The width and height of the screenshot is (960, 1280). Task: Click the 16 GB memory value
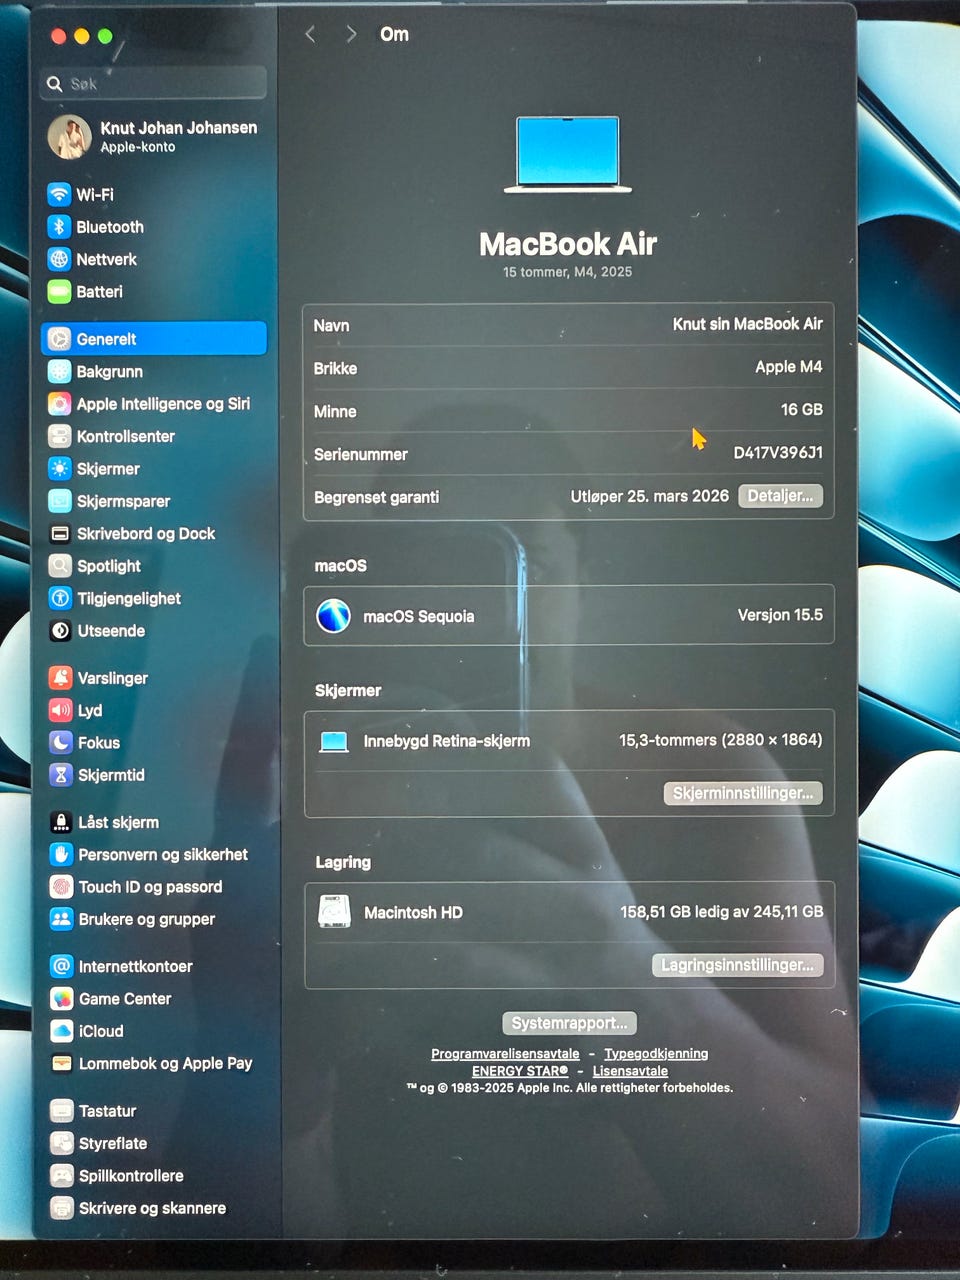point(802,410)
